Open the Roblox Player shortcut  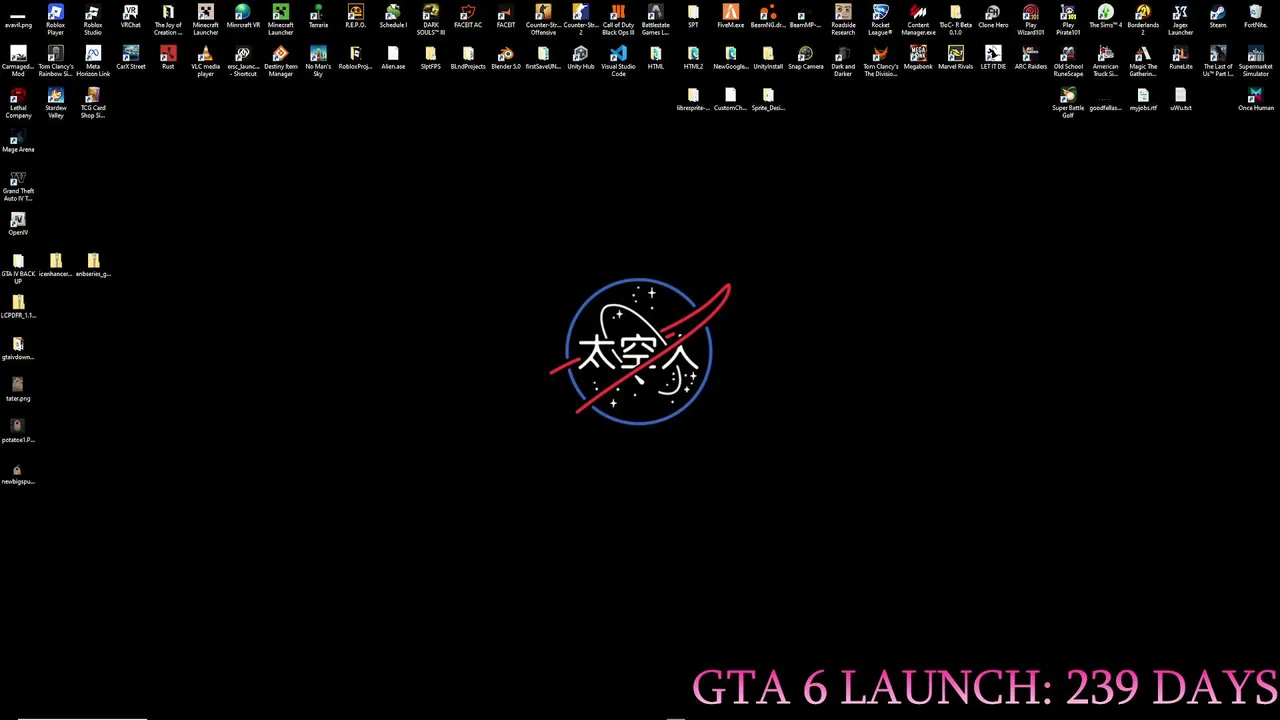pos(55,19)
